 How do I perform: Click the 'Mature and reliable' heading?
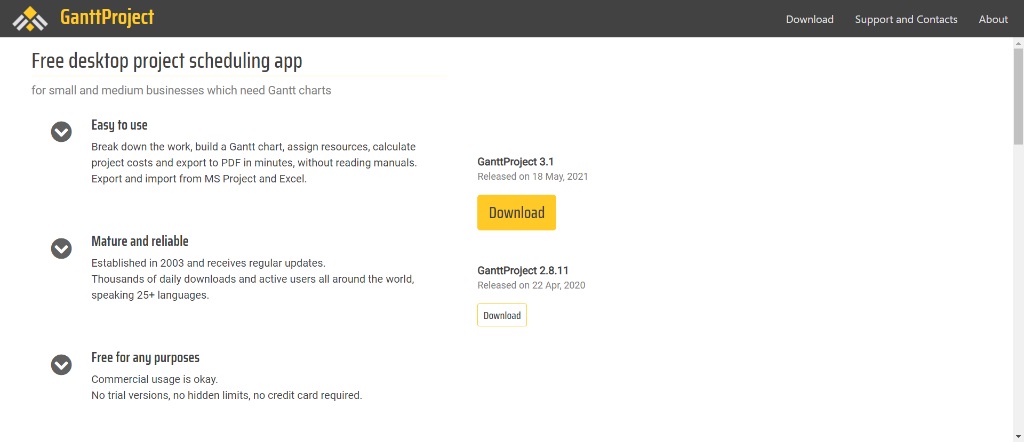(x=140, y=241)
